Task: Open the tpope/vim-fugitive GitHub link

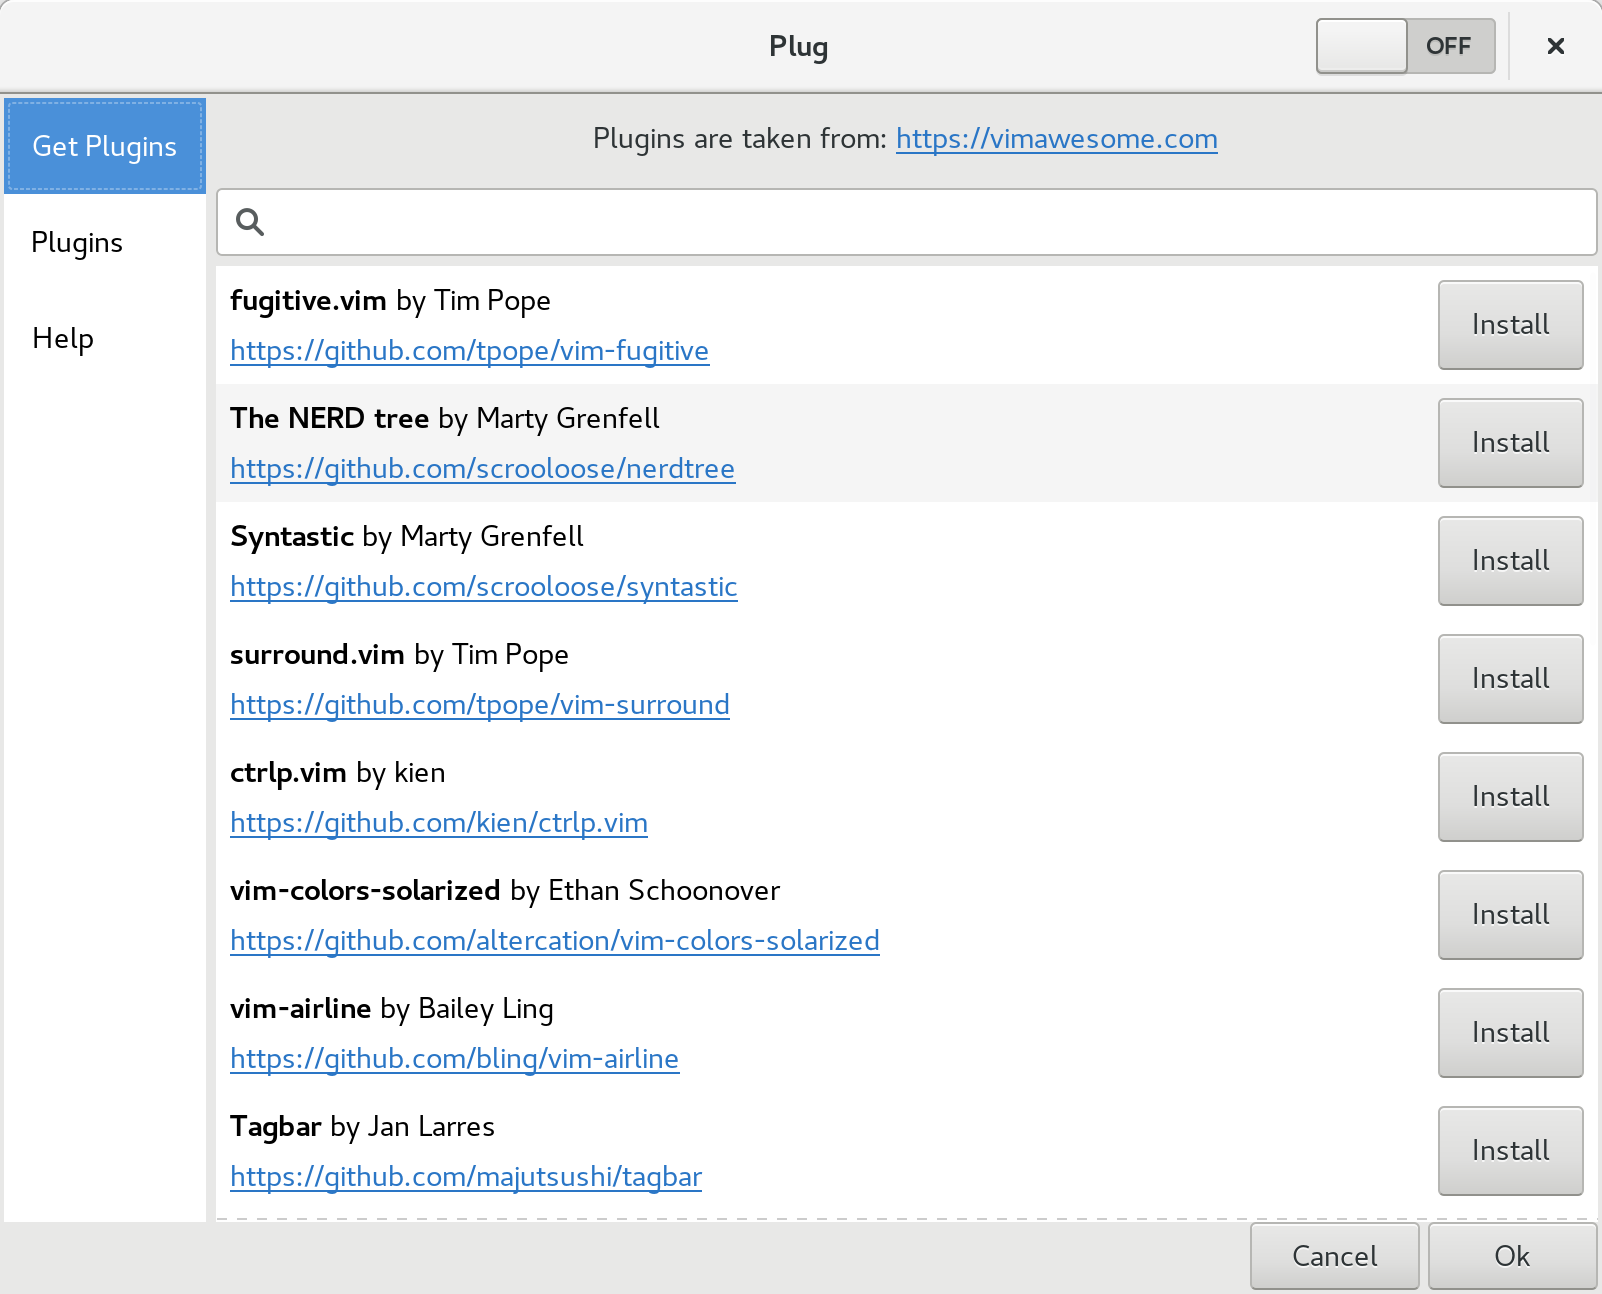Action: 469,351
